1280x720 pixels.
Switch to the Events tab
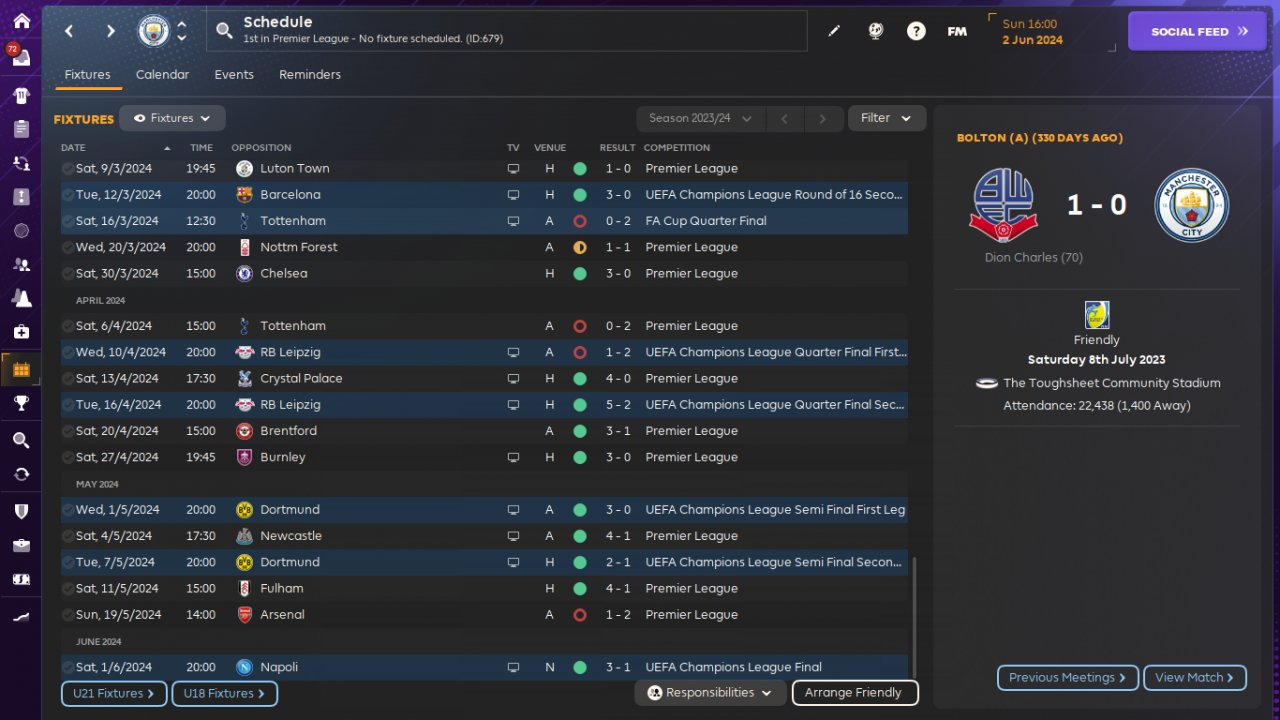[234, 75]
